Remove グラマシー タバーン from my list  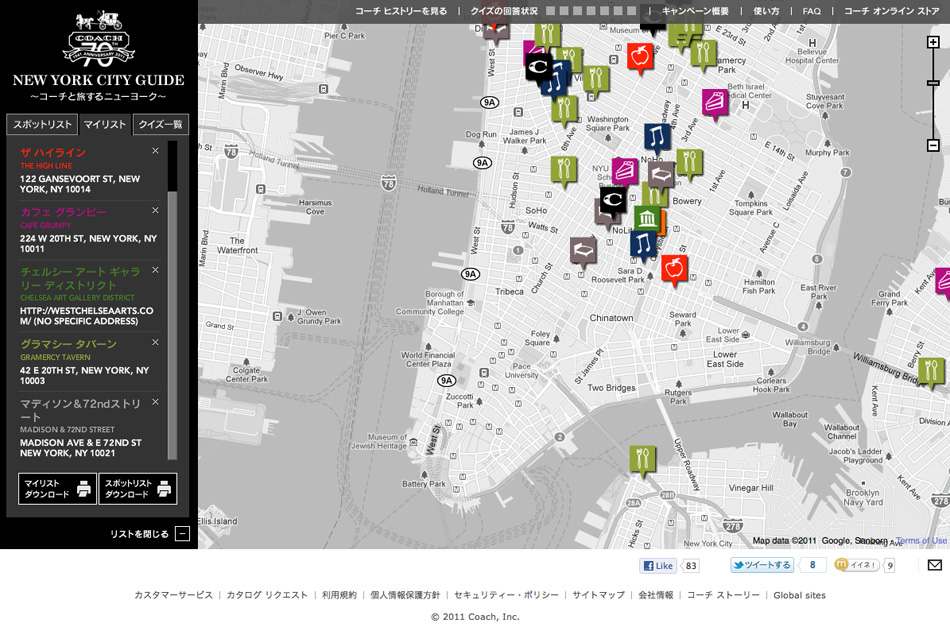155,342
